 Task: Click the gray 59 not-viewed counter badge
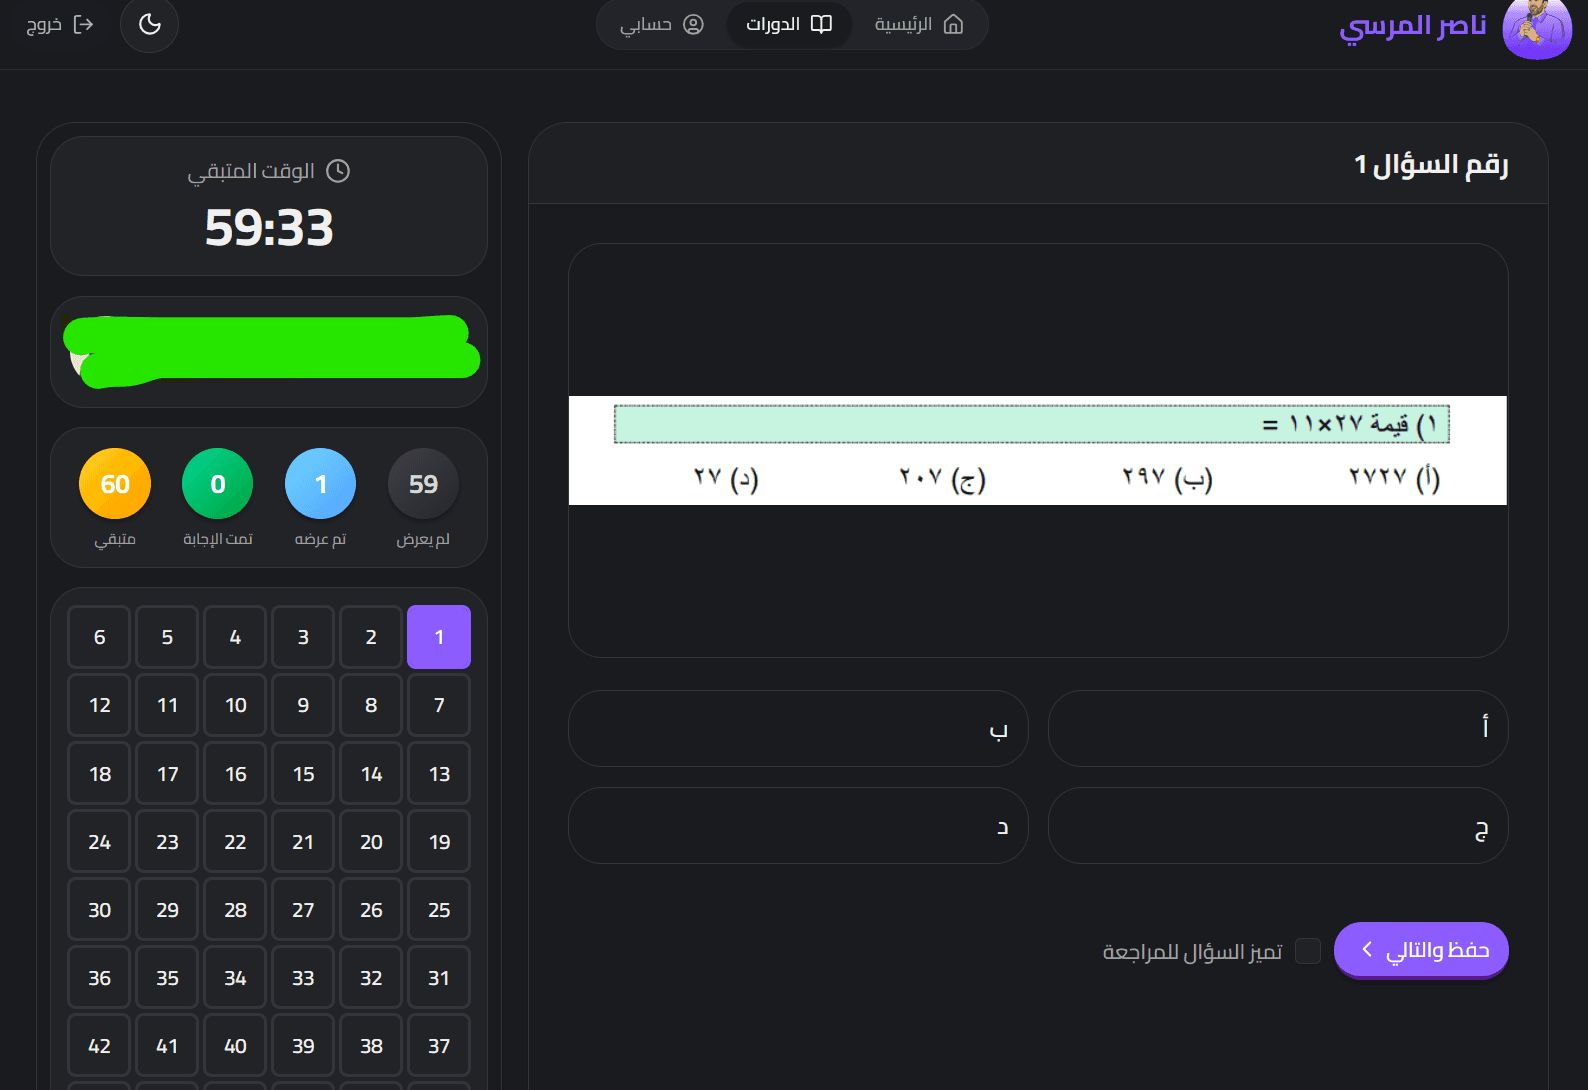point(423,484)
